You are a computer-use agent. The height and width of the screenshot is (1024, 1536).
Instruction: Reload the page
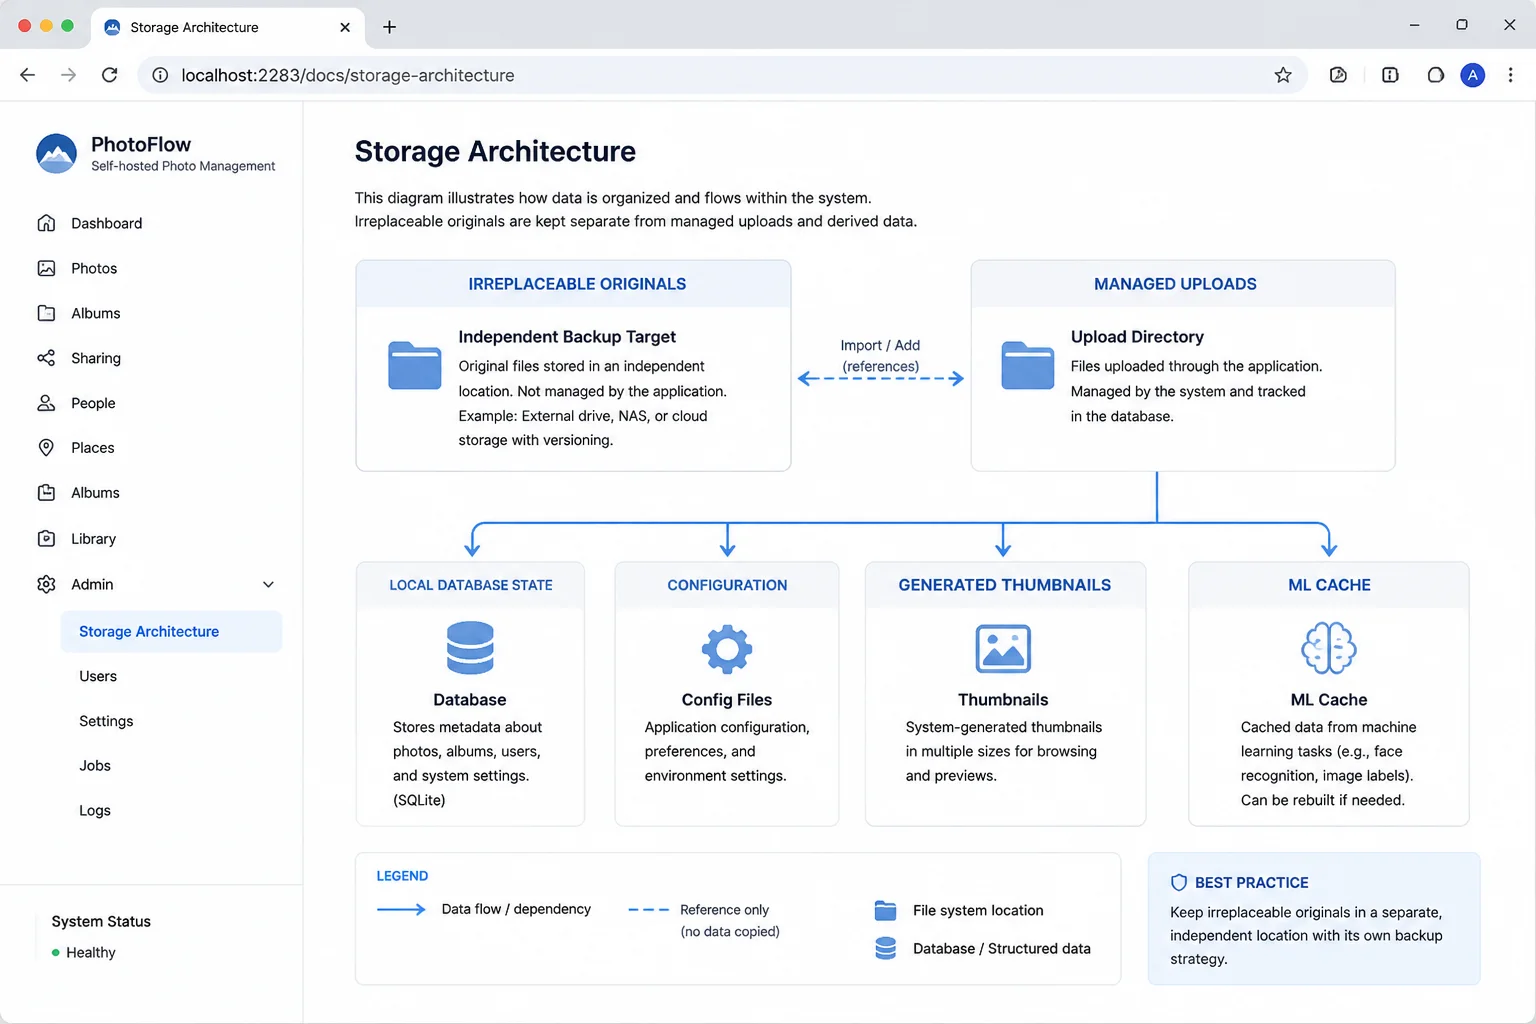tap(110, 75)
